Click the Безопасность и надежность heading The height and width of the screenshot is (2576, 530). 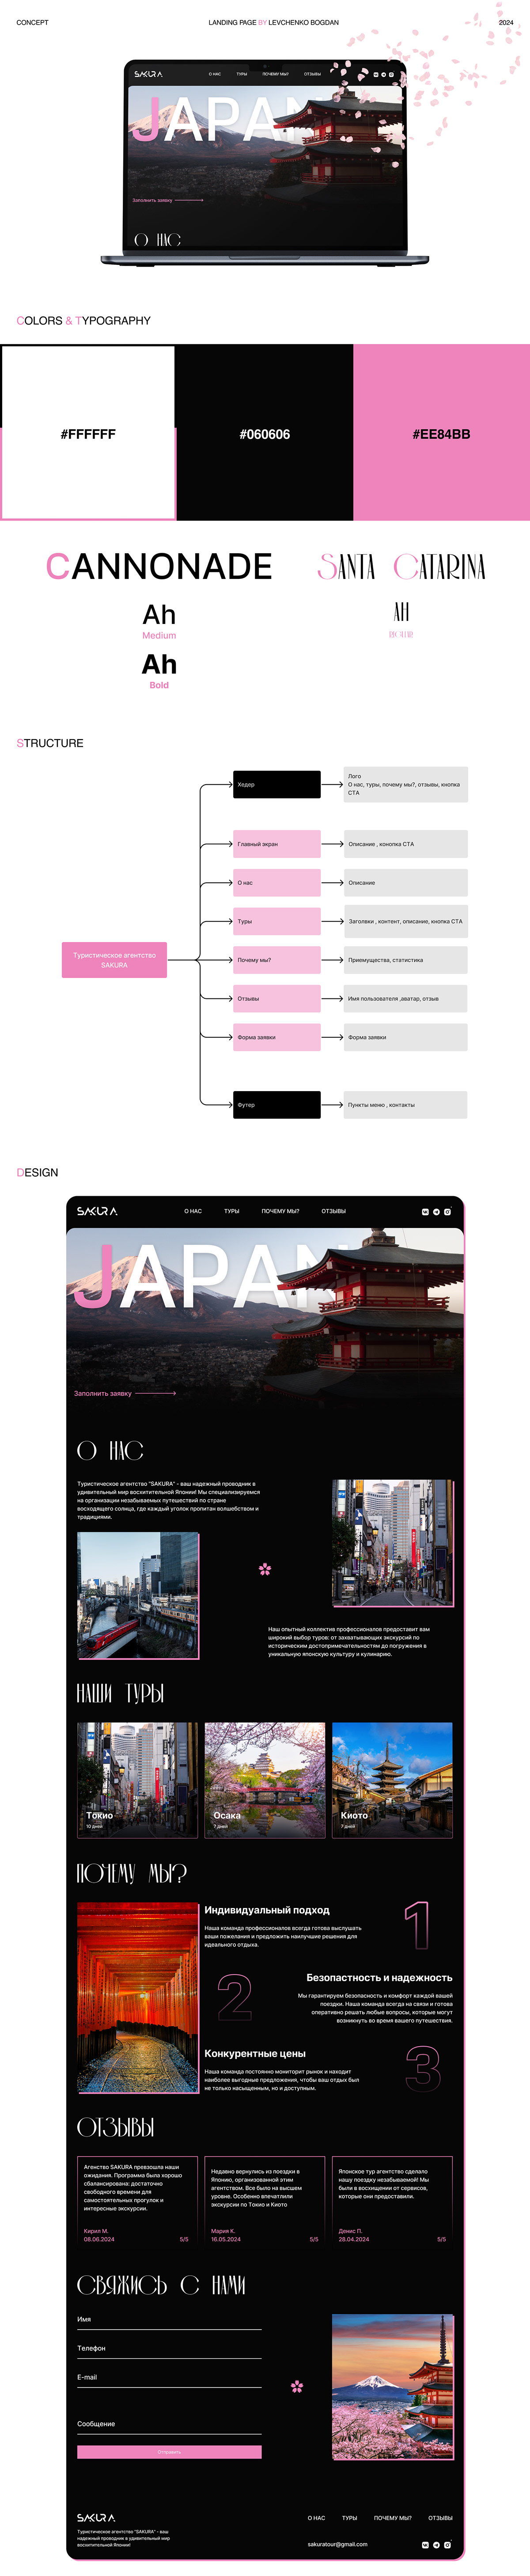point(379,1978)
